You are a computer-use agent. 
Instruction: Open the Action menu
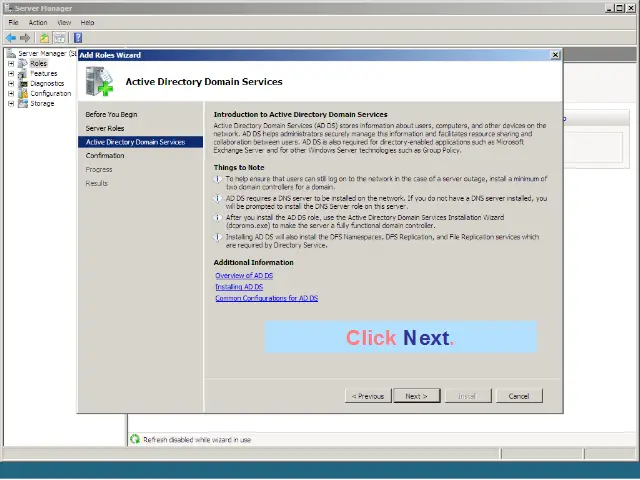(38, 22)
